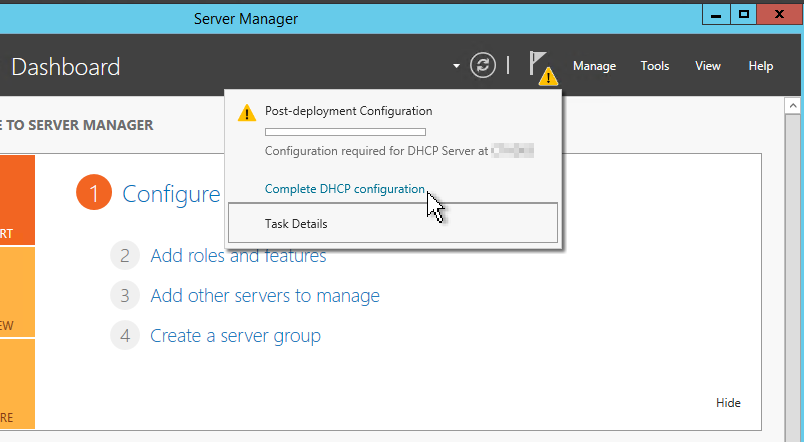Click the Post-deployment Configuration warning icon
This screenshot has width=804, height=442.
(x=247, y=112)
